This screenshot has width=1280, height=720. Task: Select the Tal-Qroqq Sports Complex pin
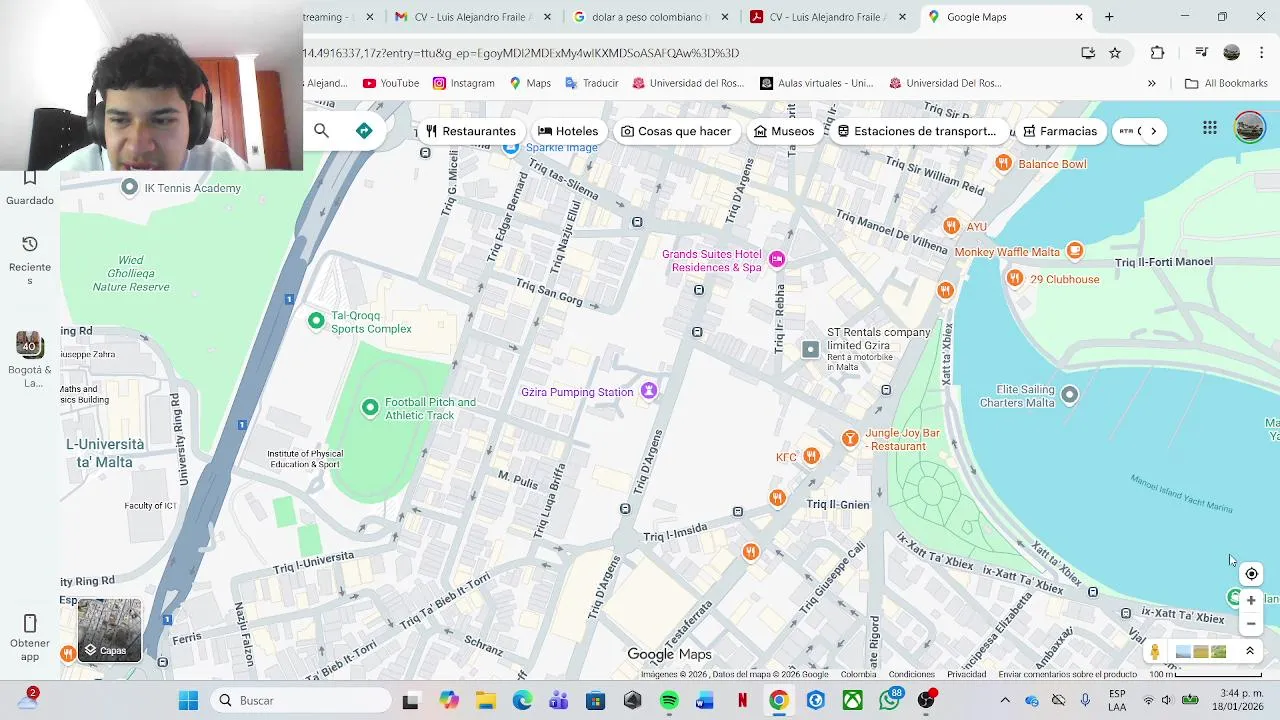coord(316,321)
